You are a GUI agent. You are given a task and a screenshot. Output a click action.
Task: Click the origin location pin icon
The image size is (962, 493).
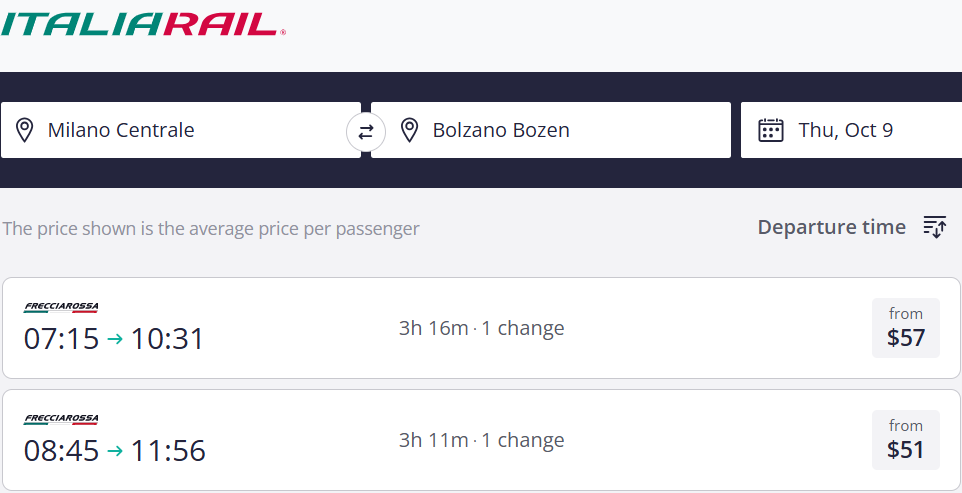coord(25,130)
